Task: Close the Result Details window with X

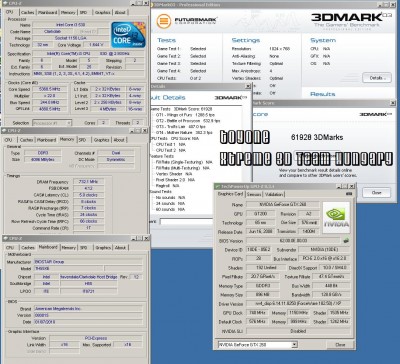Action: click(x=248, y=86)
